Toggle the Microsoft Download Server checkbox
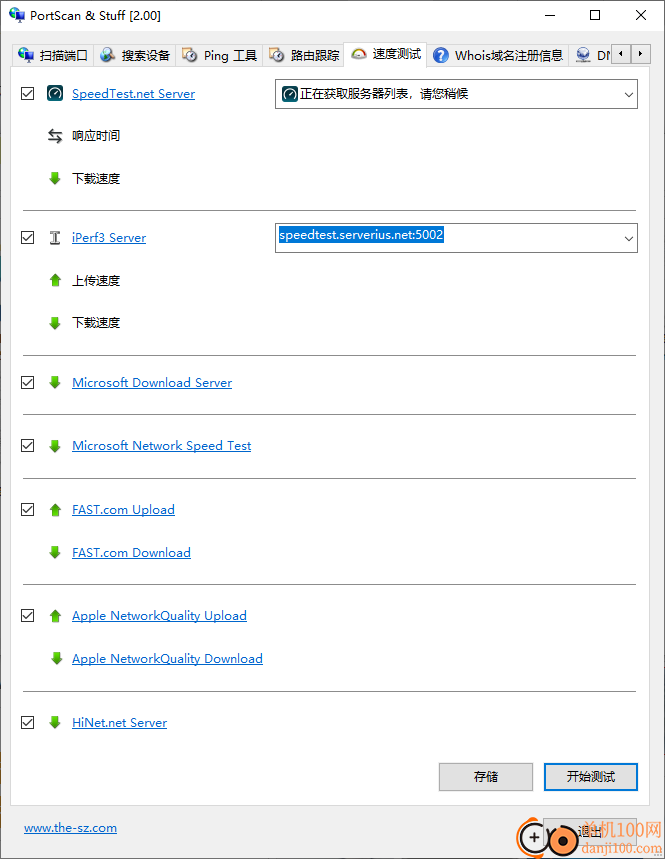 pos(27,382)
